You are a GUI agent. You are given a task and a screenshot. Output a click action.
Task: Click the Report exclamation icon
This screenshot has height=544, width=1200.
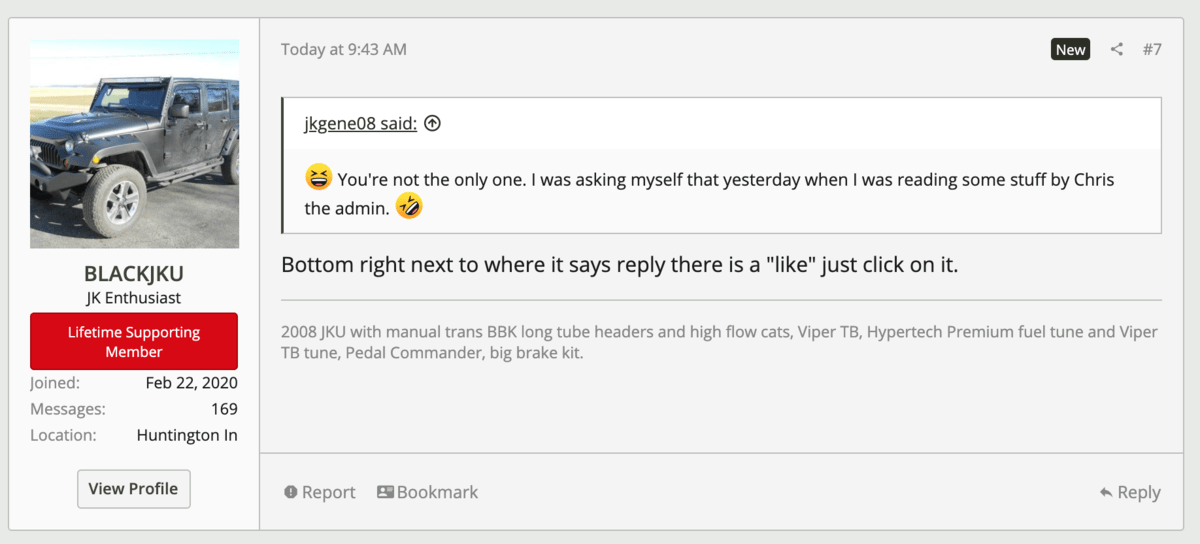coord(291,492)
